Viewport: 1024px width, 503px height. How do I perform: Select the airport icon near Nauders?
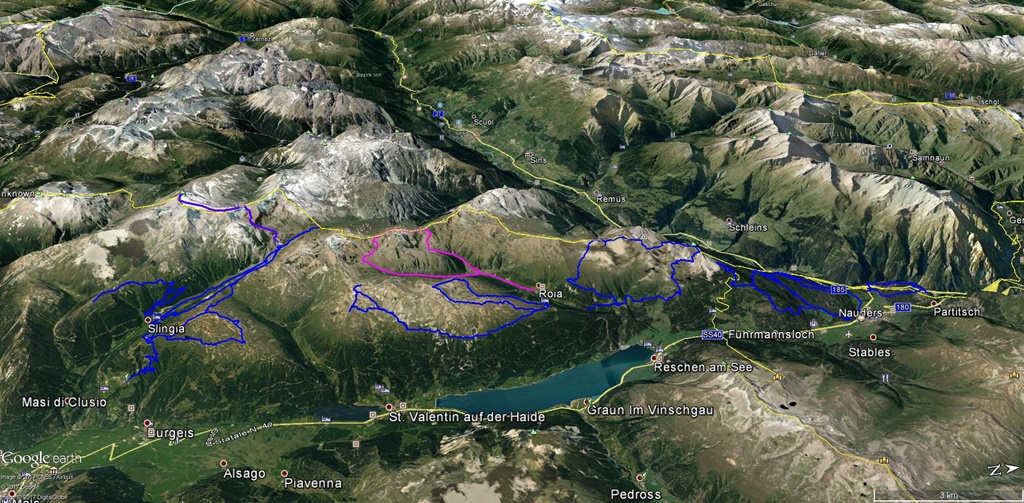click(848, 334)
